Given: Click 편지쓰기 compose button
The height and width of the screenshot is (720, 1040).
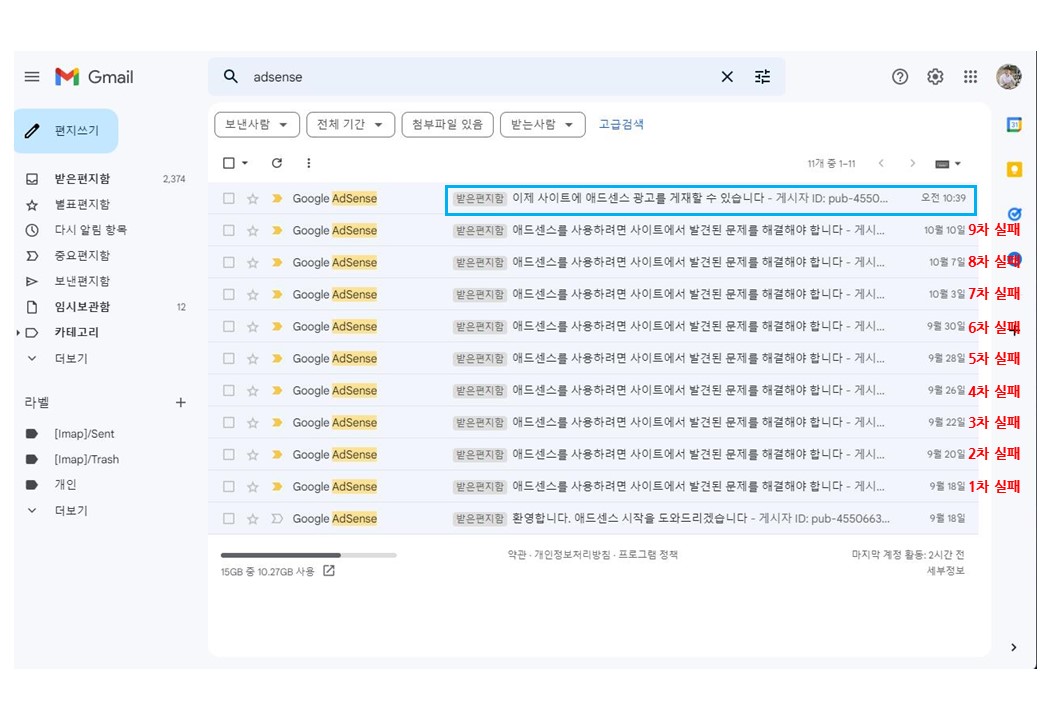Looking at the screenshot, I should (x=66, y=131).
